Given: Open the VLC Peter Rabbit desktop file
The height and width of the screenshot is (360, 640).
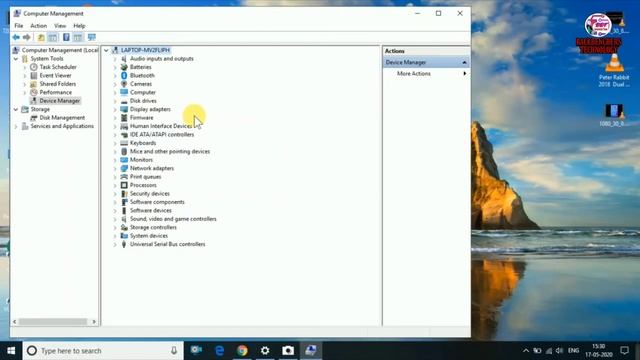Looking at the screenshot, I should [x=613, y=70].
